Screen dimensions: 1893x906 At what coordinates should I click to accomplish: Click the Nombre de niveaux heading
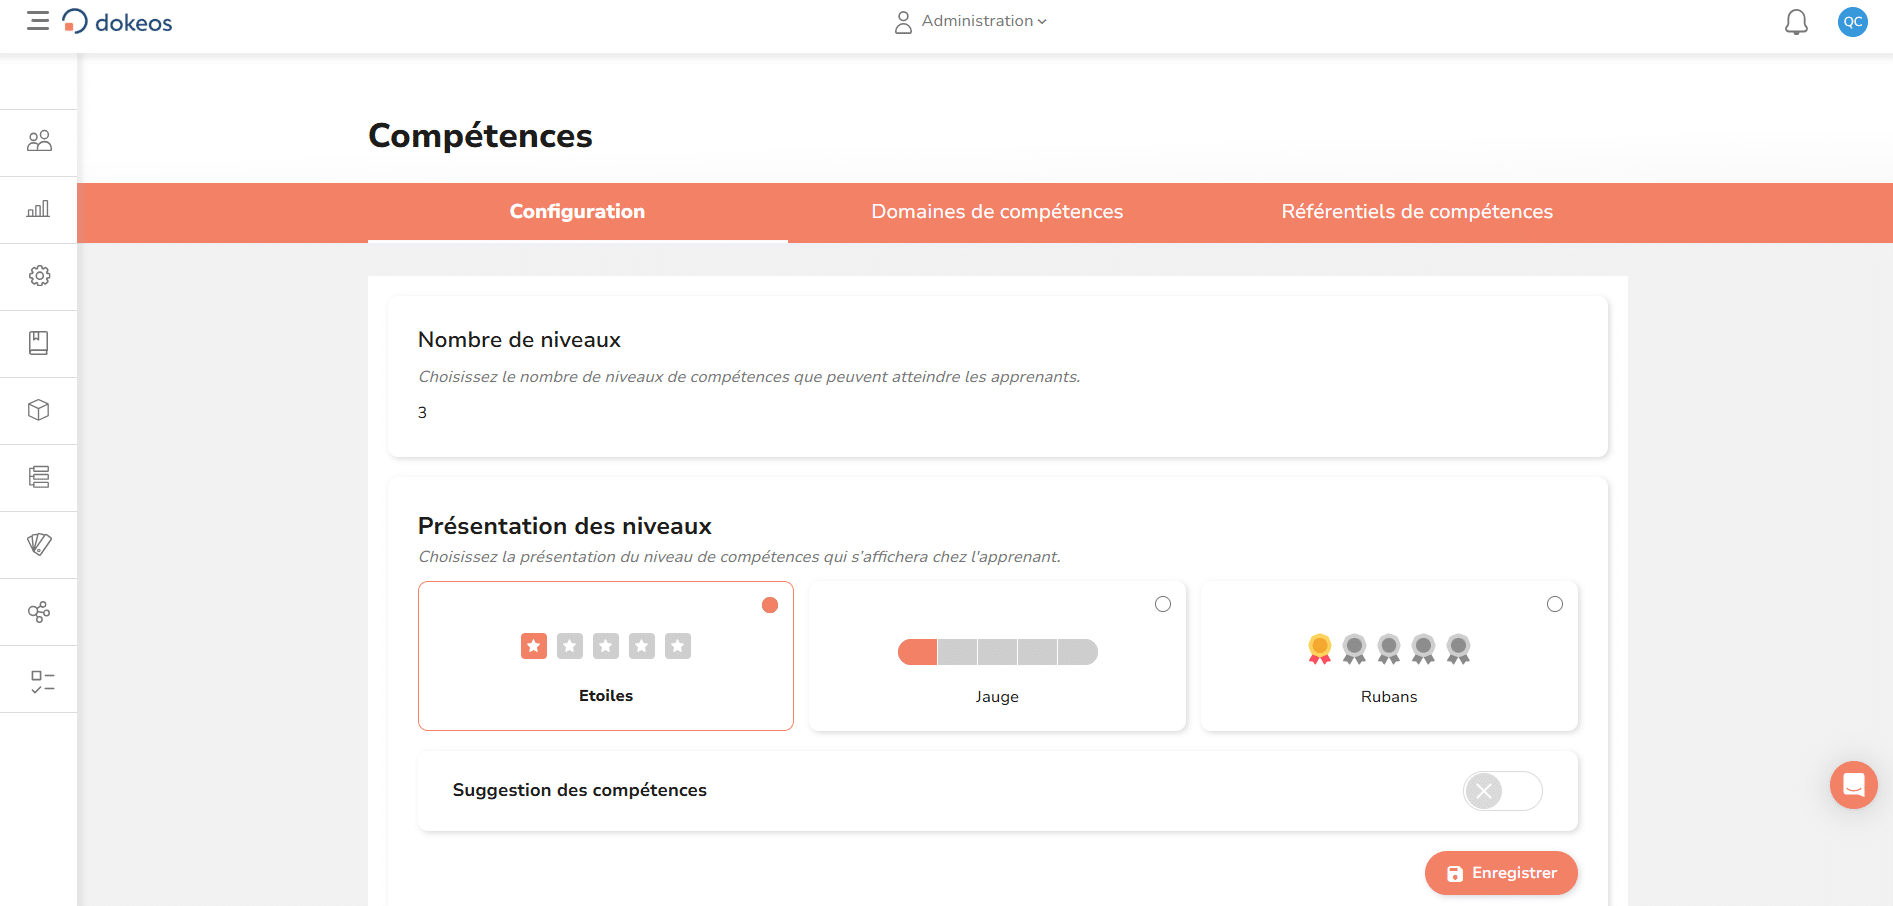point(519,340)
